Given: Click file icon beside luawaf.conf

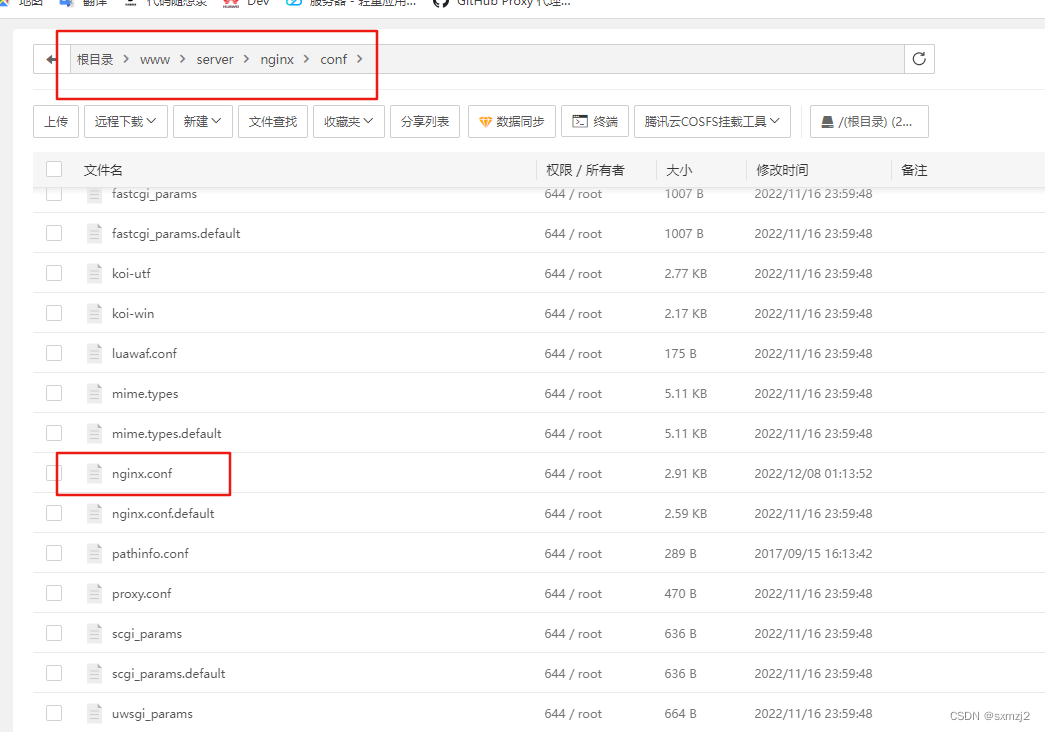Looking at the screenshot, I should (95, 353).
